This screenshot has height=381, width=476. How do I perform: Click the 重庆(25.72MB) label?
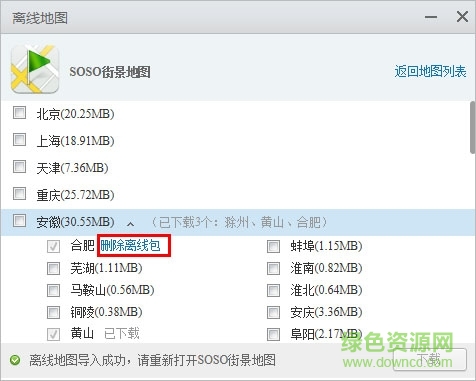click(75, 195)
